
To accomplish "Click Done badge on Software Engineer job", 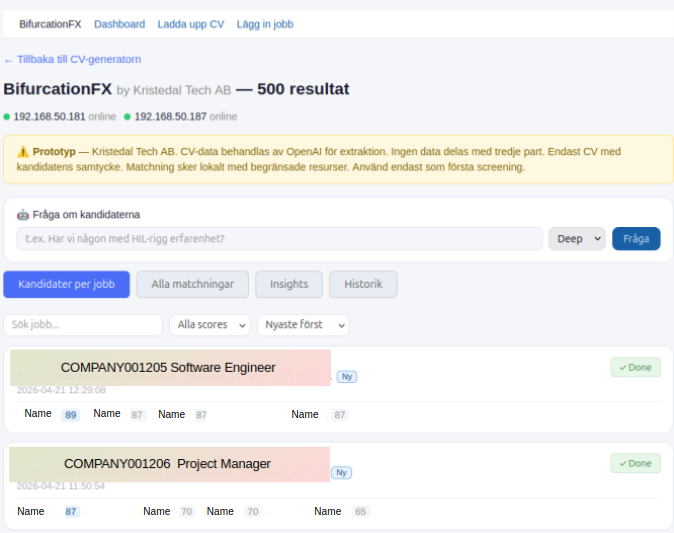I will [x=635, y=367].
